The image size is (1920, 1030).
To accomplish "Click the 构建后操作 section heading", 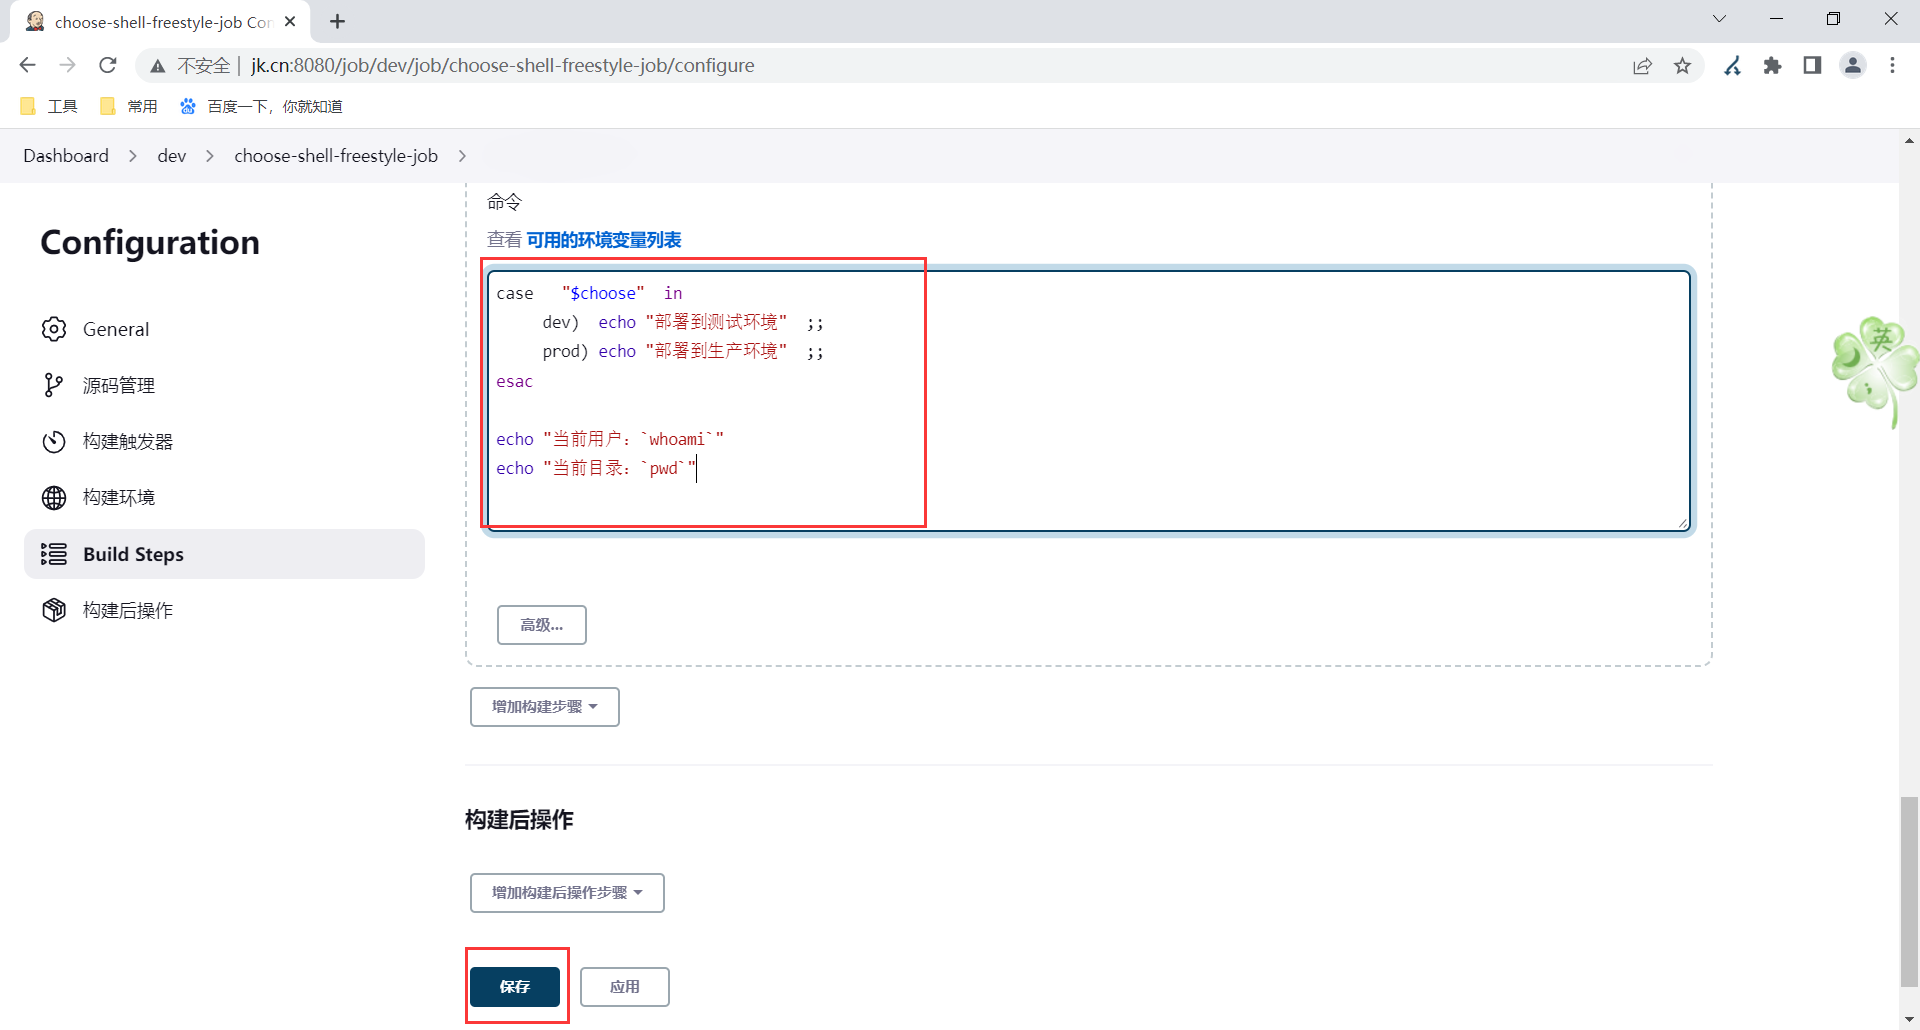I will pyautogui.click(x=519, y=820).
